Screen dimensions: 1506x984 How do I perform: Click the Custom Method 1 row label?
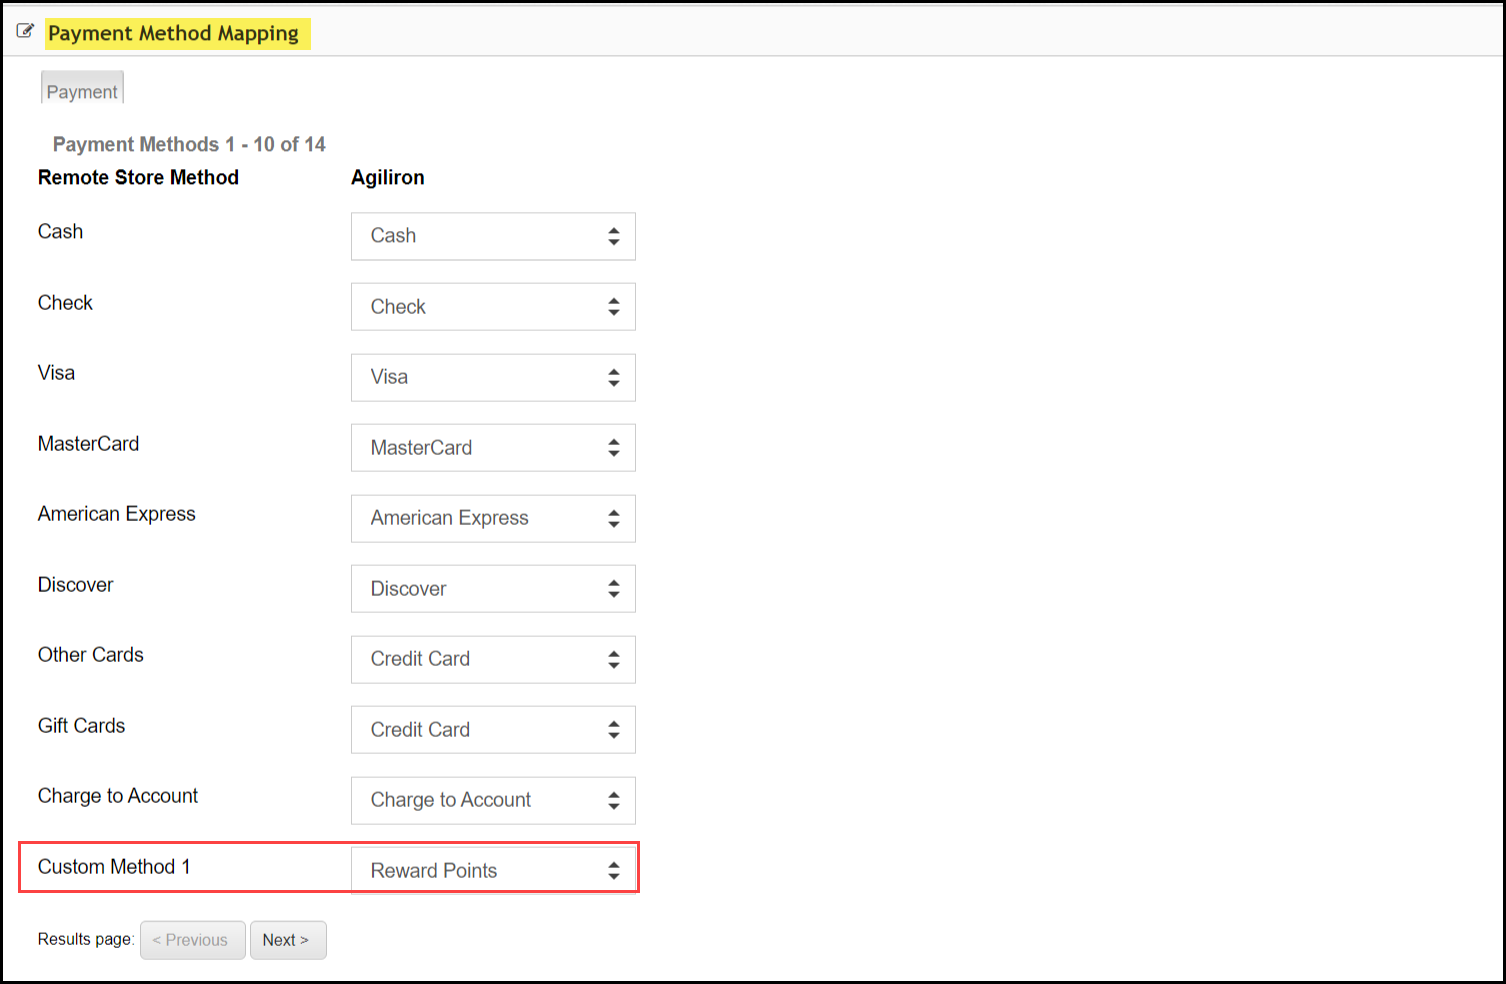click(114, 866)
